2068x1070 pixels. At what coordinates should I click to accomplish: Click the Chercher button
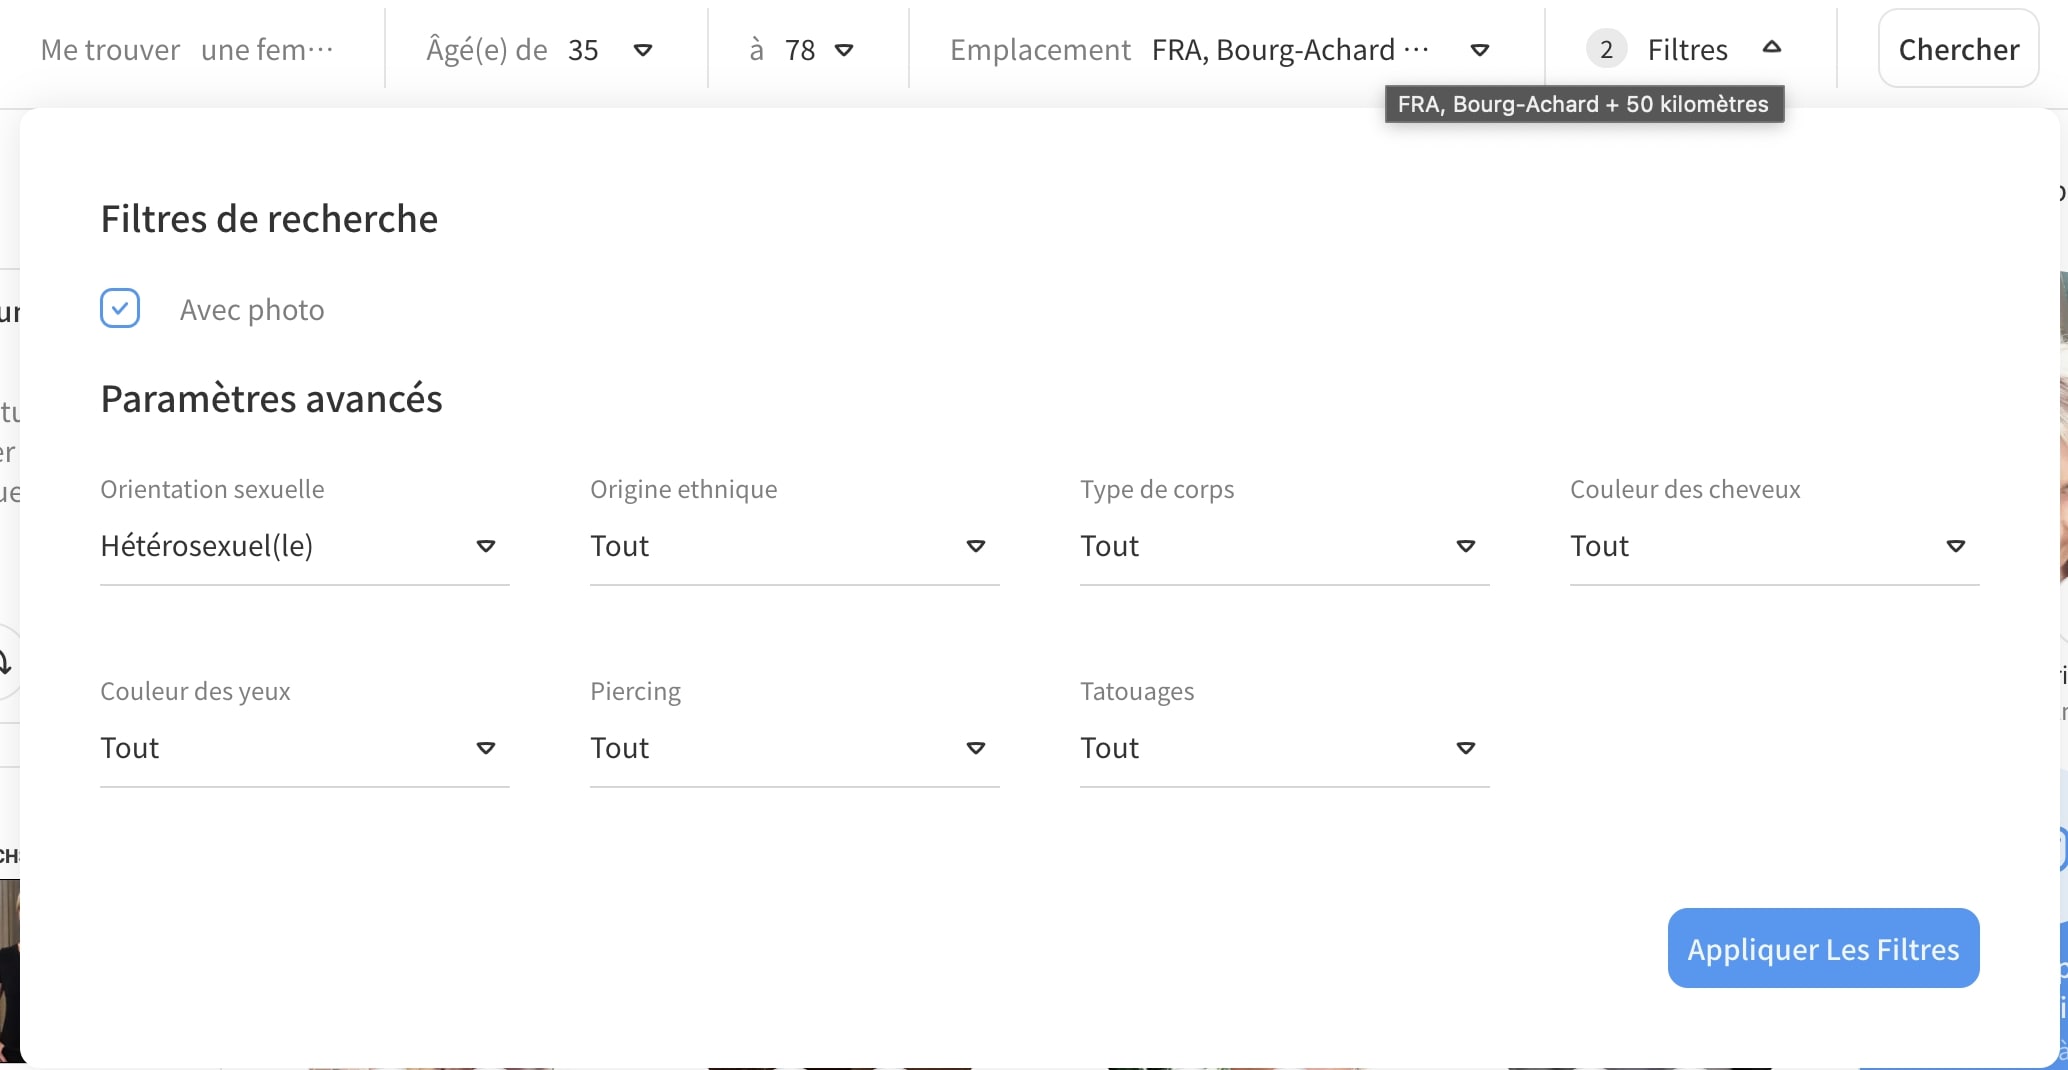1957,49
